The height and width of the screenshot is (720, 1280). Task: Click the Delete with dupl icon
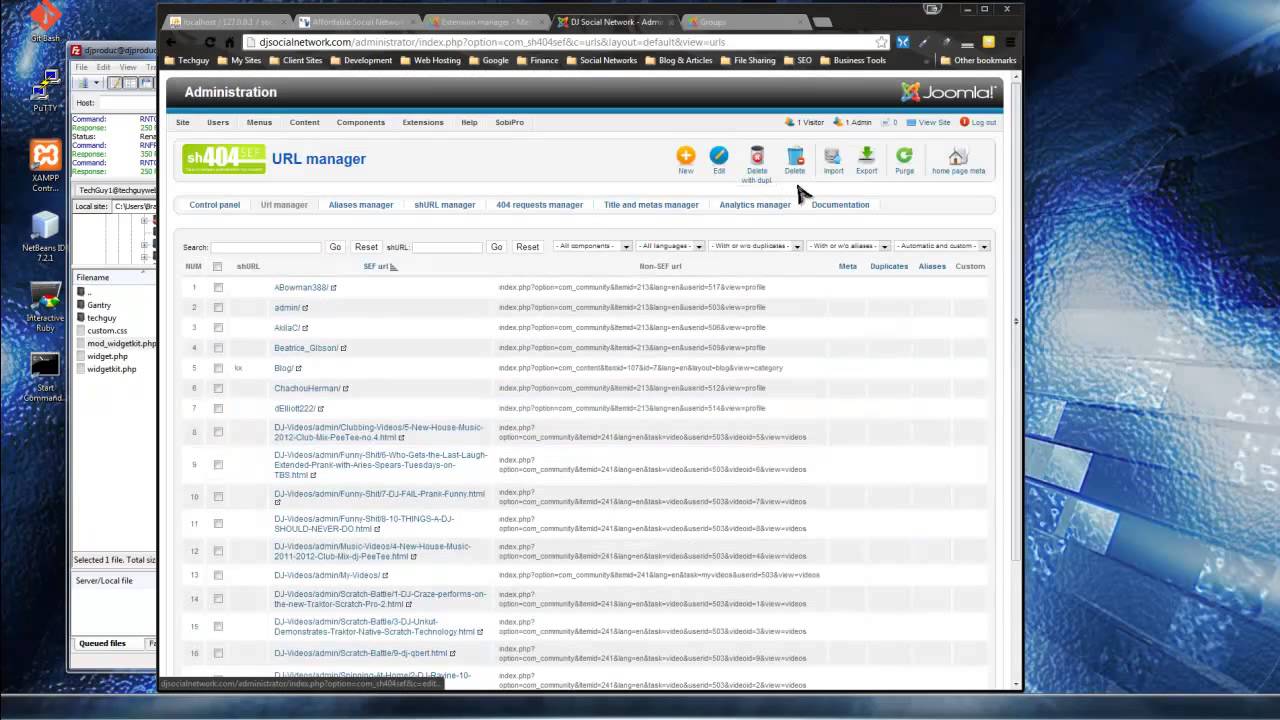click(x=757, y=155)
